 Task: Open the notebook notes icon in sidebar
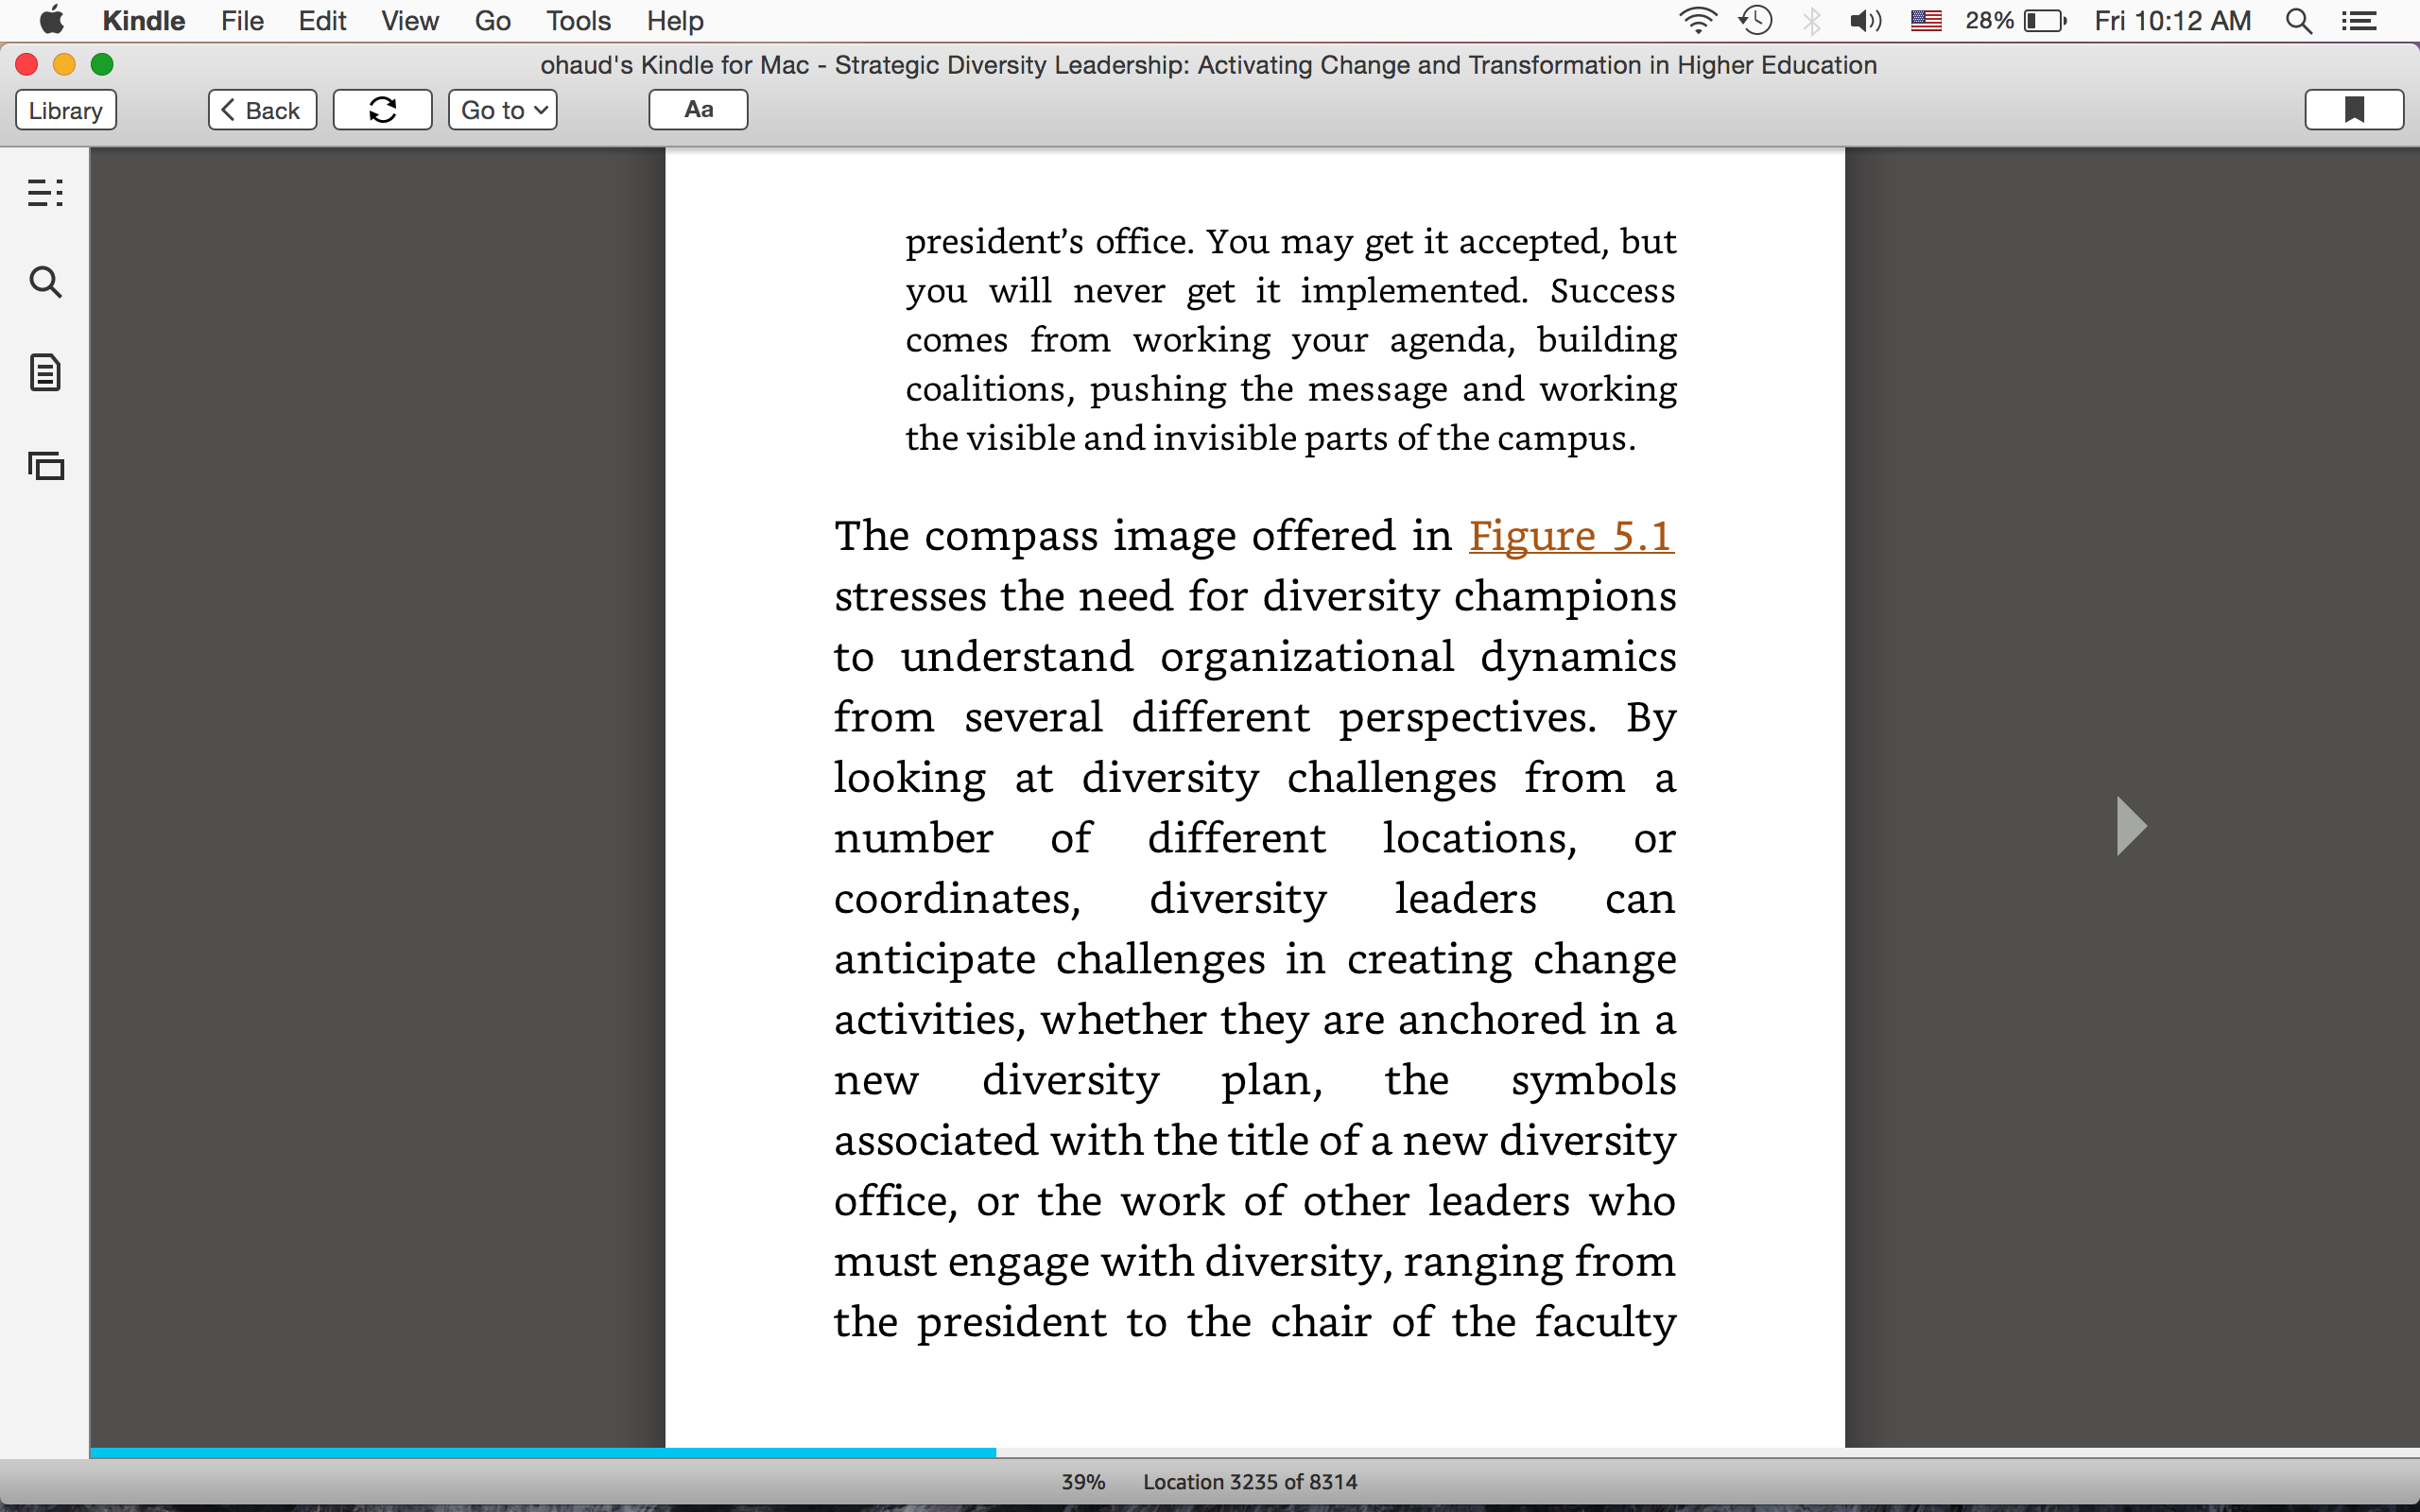click(45, 373)
